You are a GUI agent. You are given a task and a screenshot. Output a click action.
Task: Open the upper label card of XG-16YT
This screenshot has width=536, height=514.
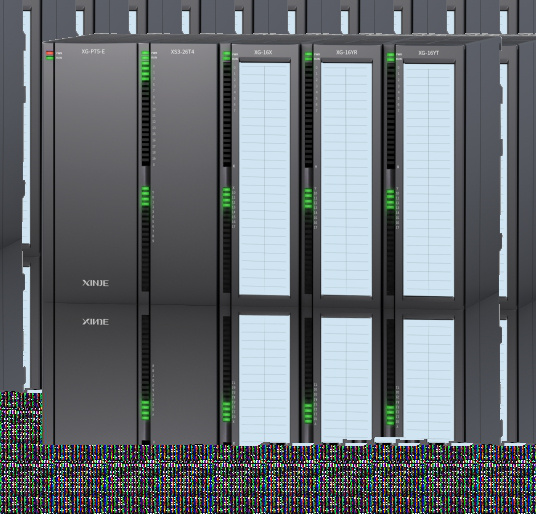coord(429,180)
